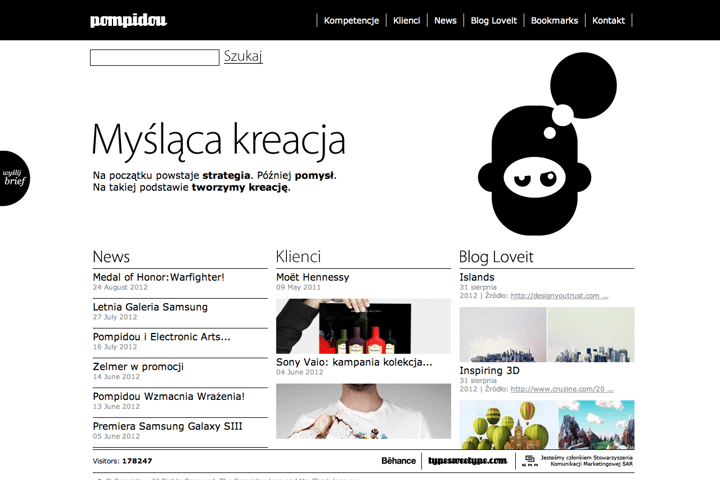Open news 'Pompidou Wzmacnia Wrażenia!'

pyautogui.click(x=169, y=396)
